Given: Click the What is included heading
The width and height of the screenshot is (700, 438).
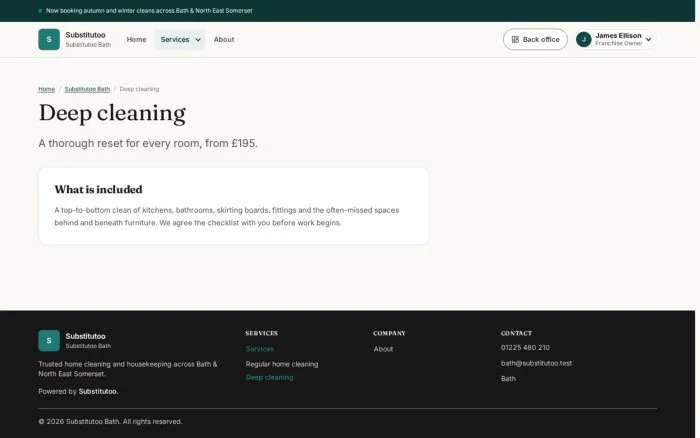Looking at the screenshot, I should pyautogui.click(x=98, y=189).
